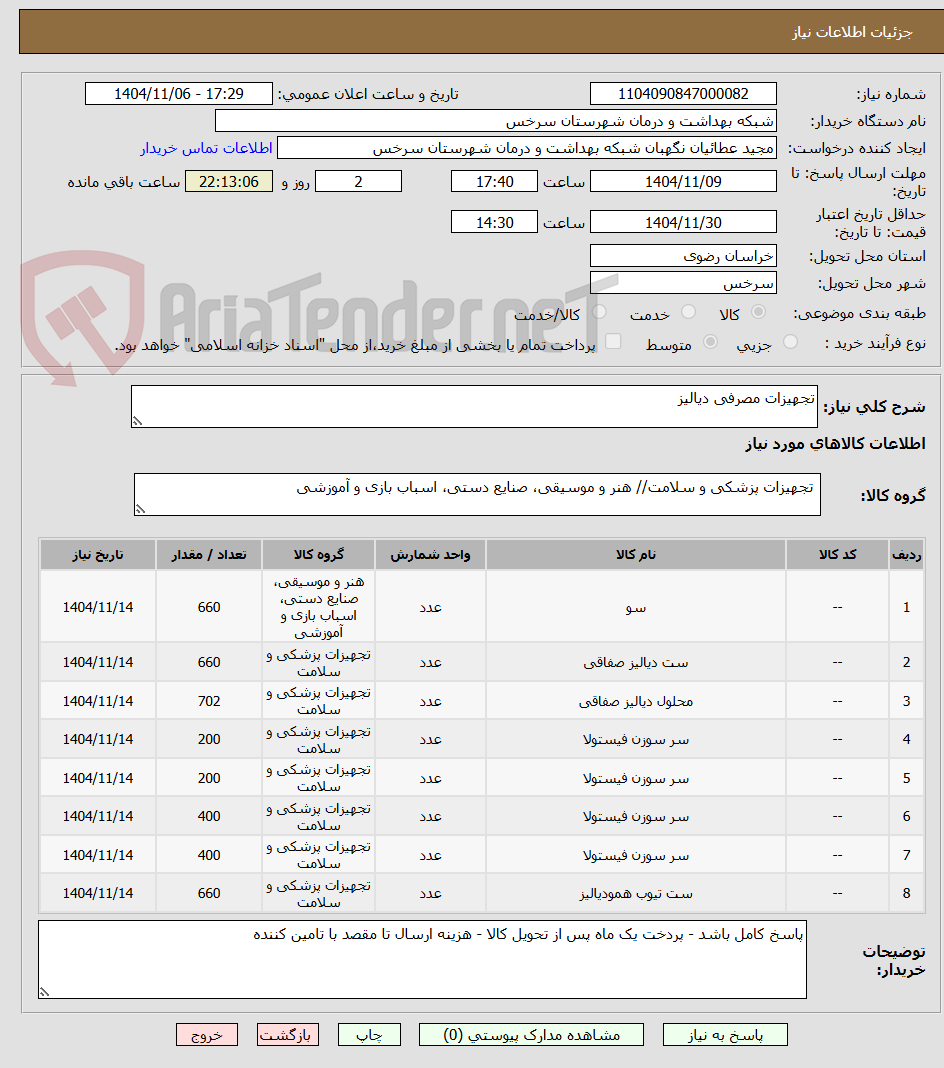Click the پاسخ به نیاز button
This screenshot has height=1068, width=944.
pyautogui.click(x=725, y=1035)
